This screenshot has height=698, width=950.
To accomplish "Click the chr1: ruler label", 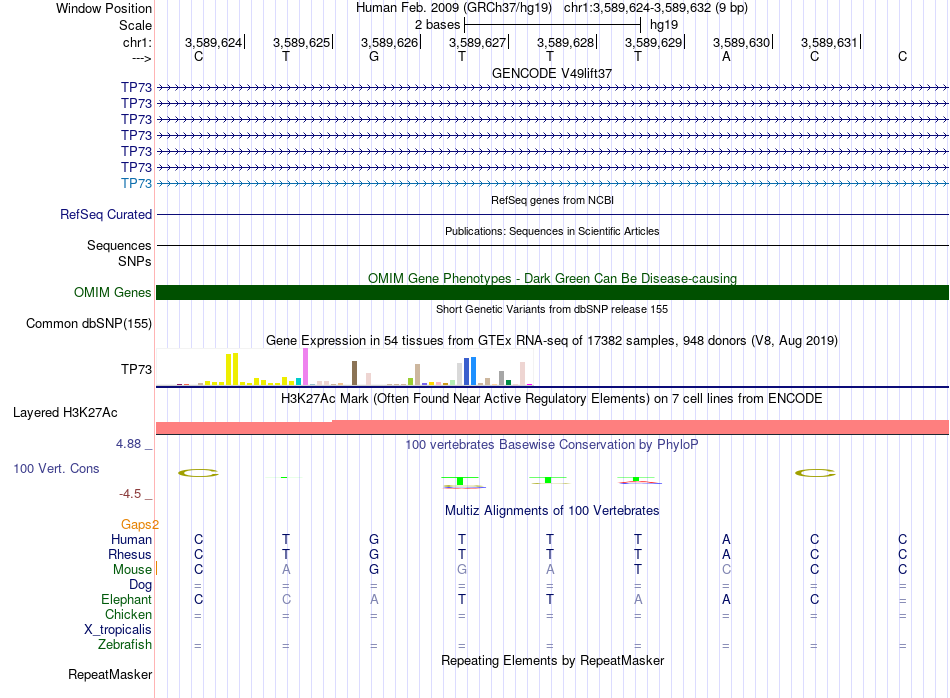I will (x=137, y=42).
